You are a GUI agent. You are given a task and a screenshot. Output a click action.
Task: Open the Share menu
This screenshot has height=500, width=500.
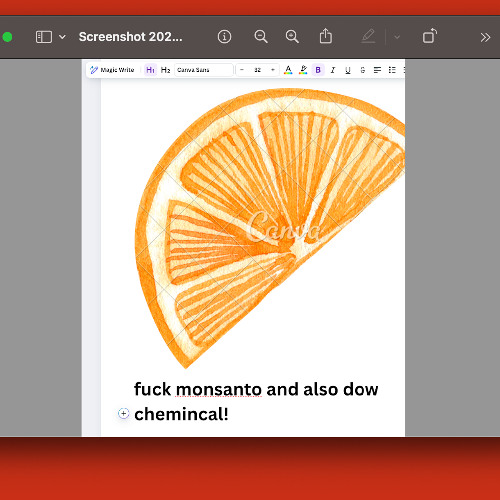tap(326, 36)
